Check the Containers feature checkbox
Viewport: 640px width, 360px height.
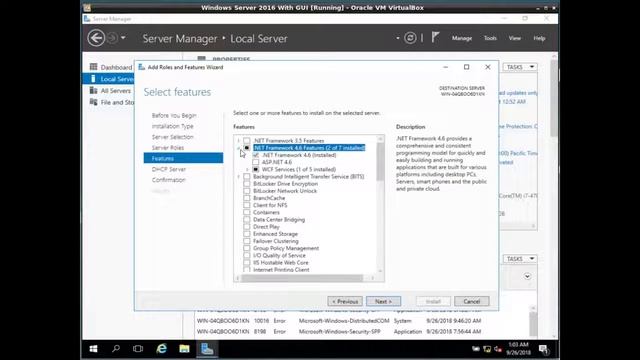[x=247, y=212]
